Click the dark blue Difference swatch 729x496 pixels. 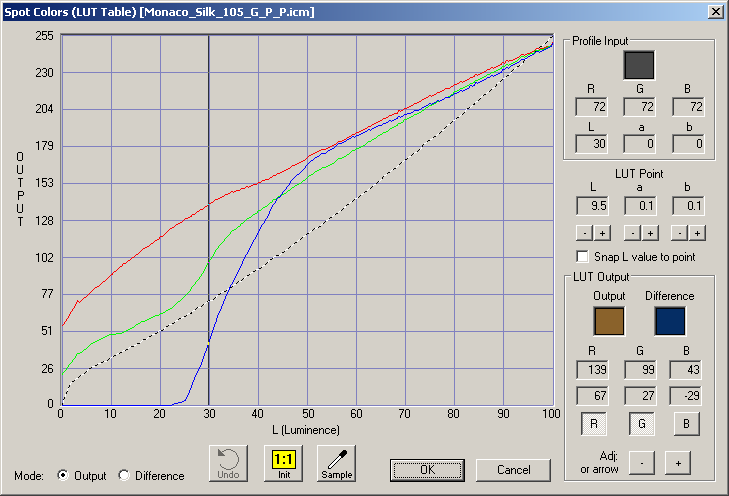click(x=670, y=321)
